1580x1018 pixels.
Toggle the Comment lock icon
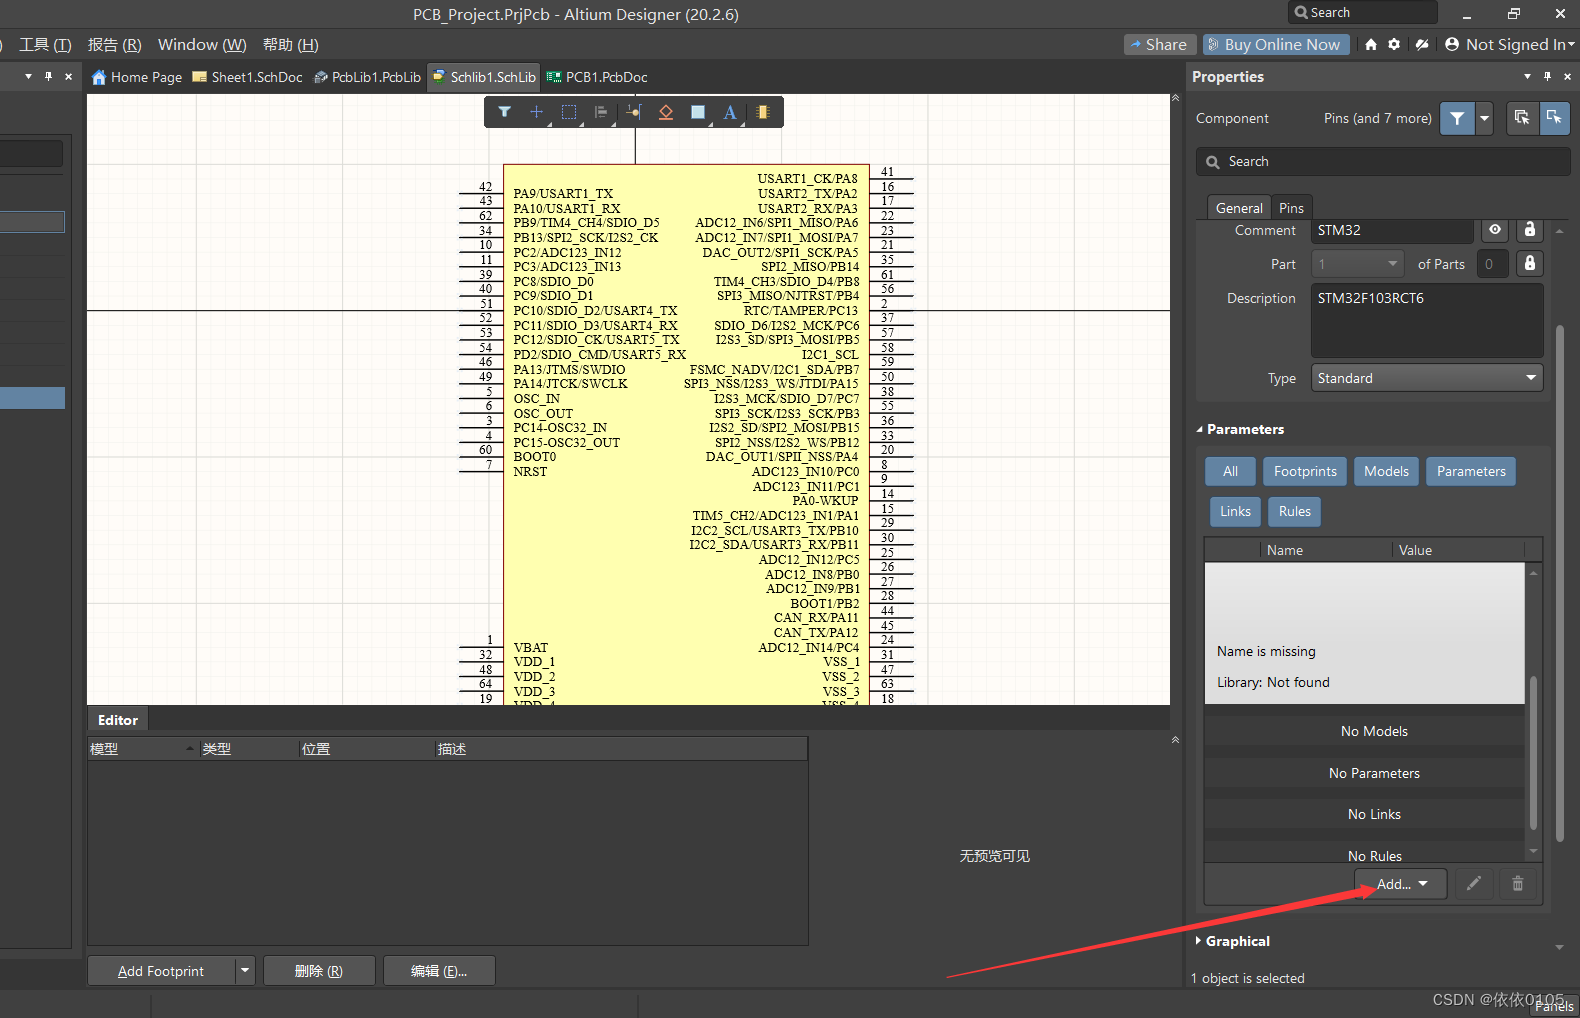pyautogui.click(x=1529, y=230)
